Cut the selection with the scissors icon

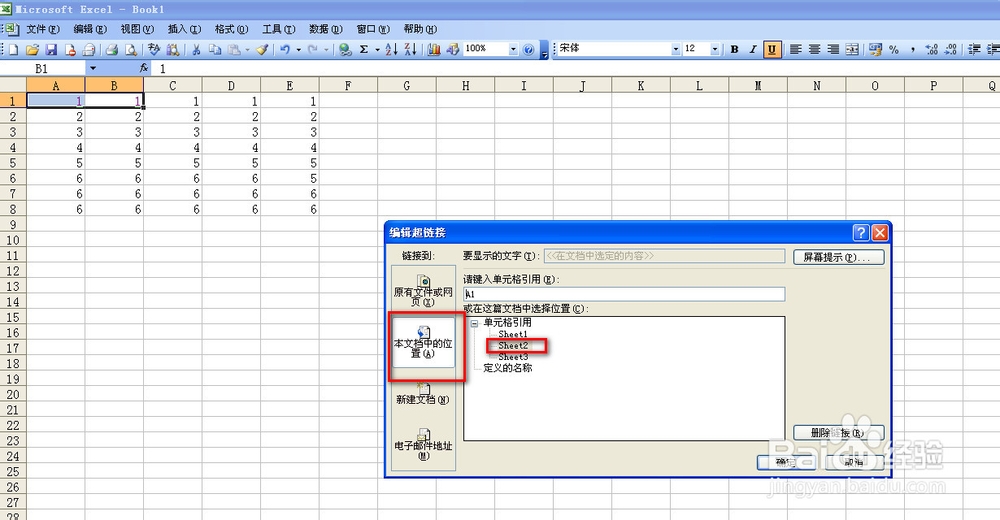tap(196, 49)
